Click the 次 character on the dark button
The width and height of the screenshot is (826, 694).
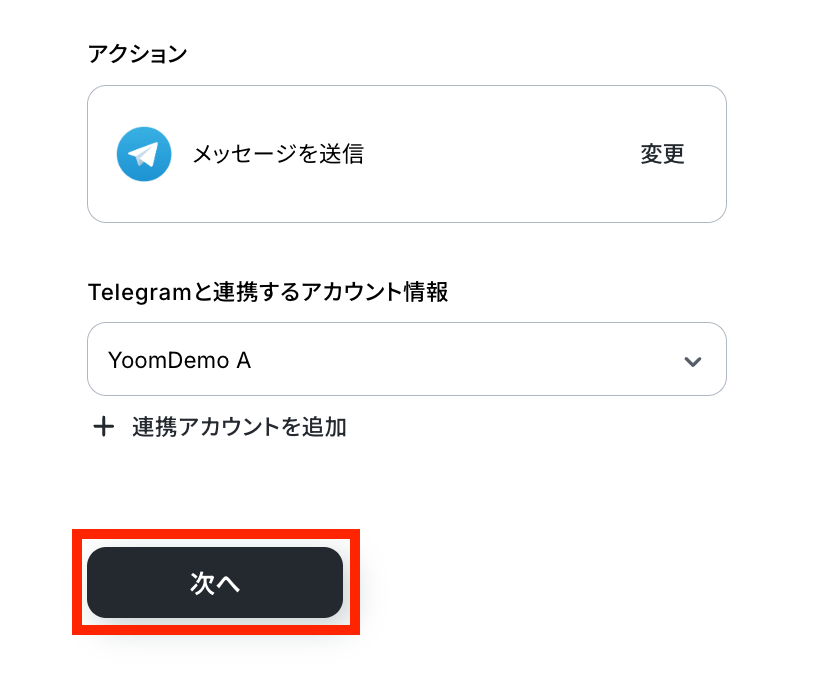click(202, 584)
